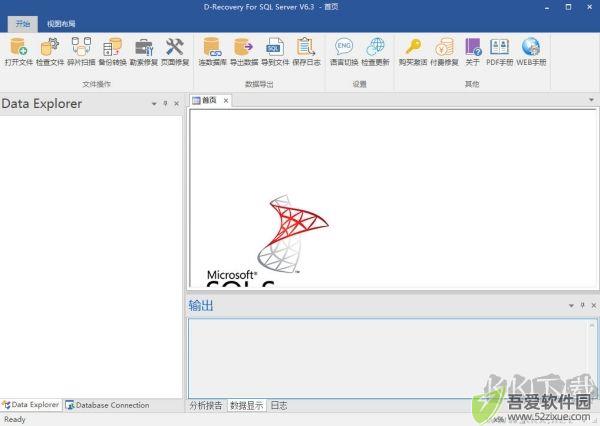The width and height of the screenshot is (600, 426).
Task: Click the 保存日志 save log icon
Action: [306, 52]
